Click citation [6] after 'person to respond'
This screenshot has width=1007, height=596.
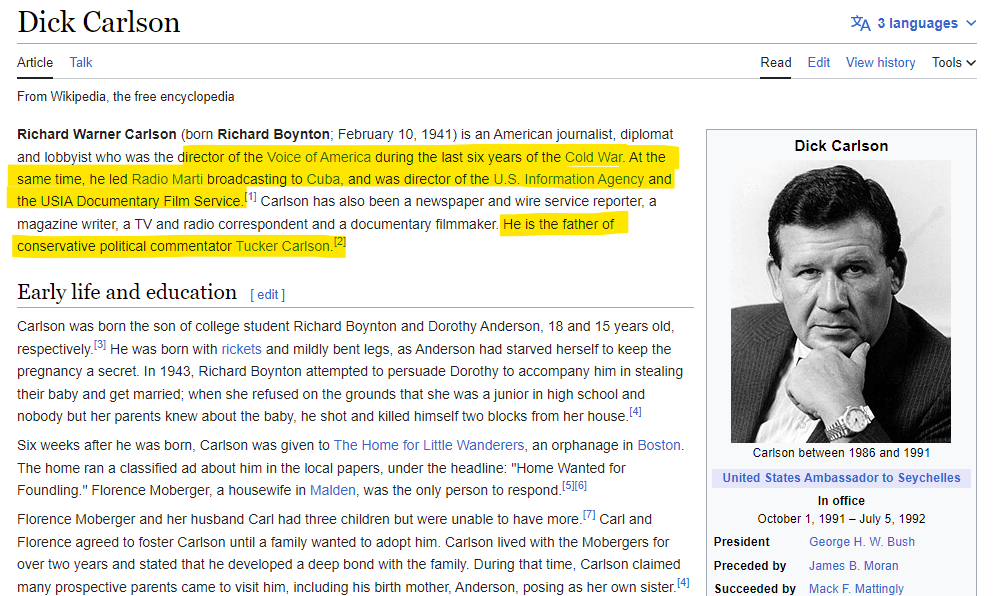(x=581, y=486)
